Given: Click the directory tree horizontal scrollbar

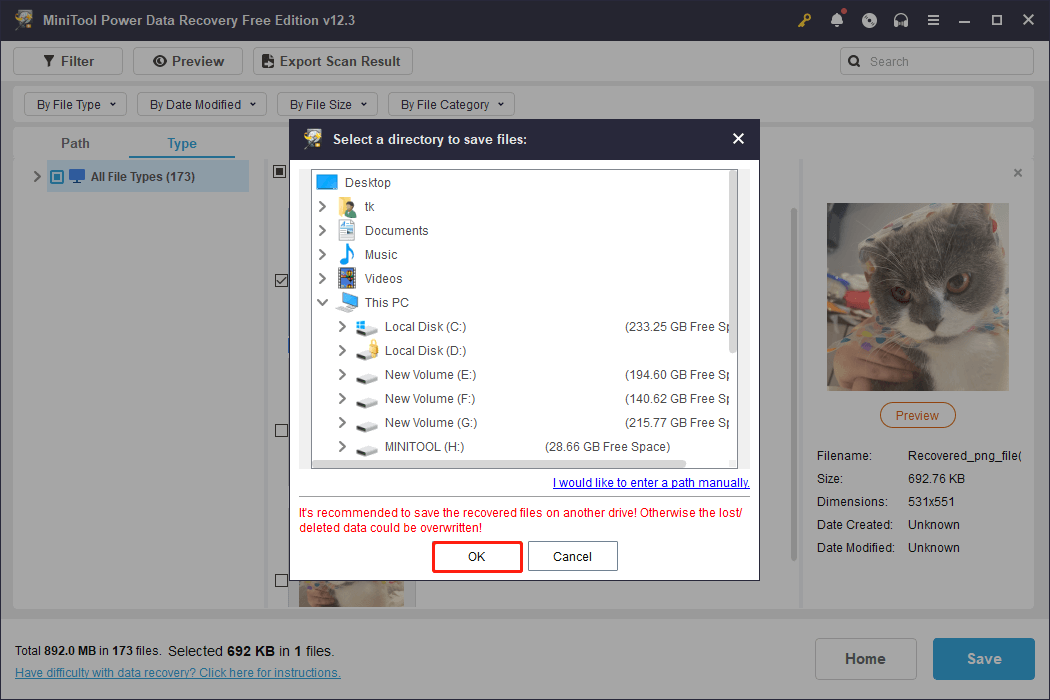Looking at the screenshot, I should tap(500, 464).
